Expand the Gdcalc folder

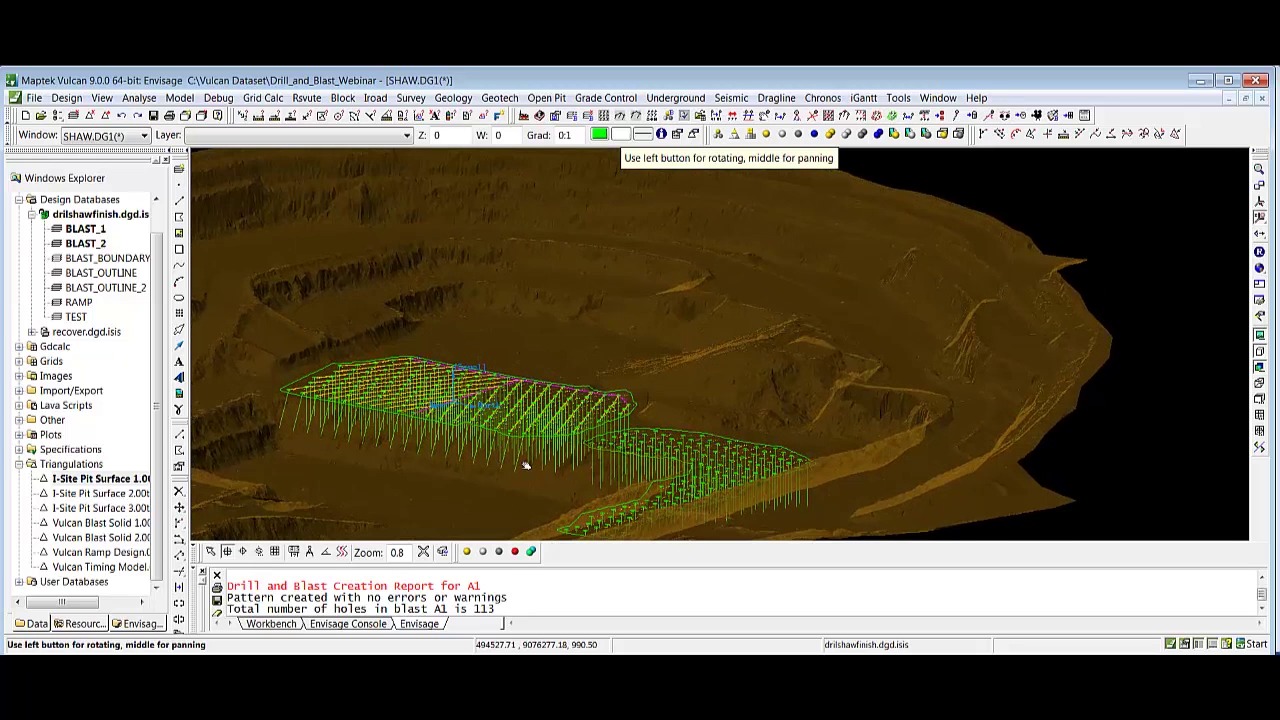pos(19,347)
